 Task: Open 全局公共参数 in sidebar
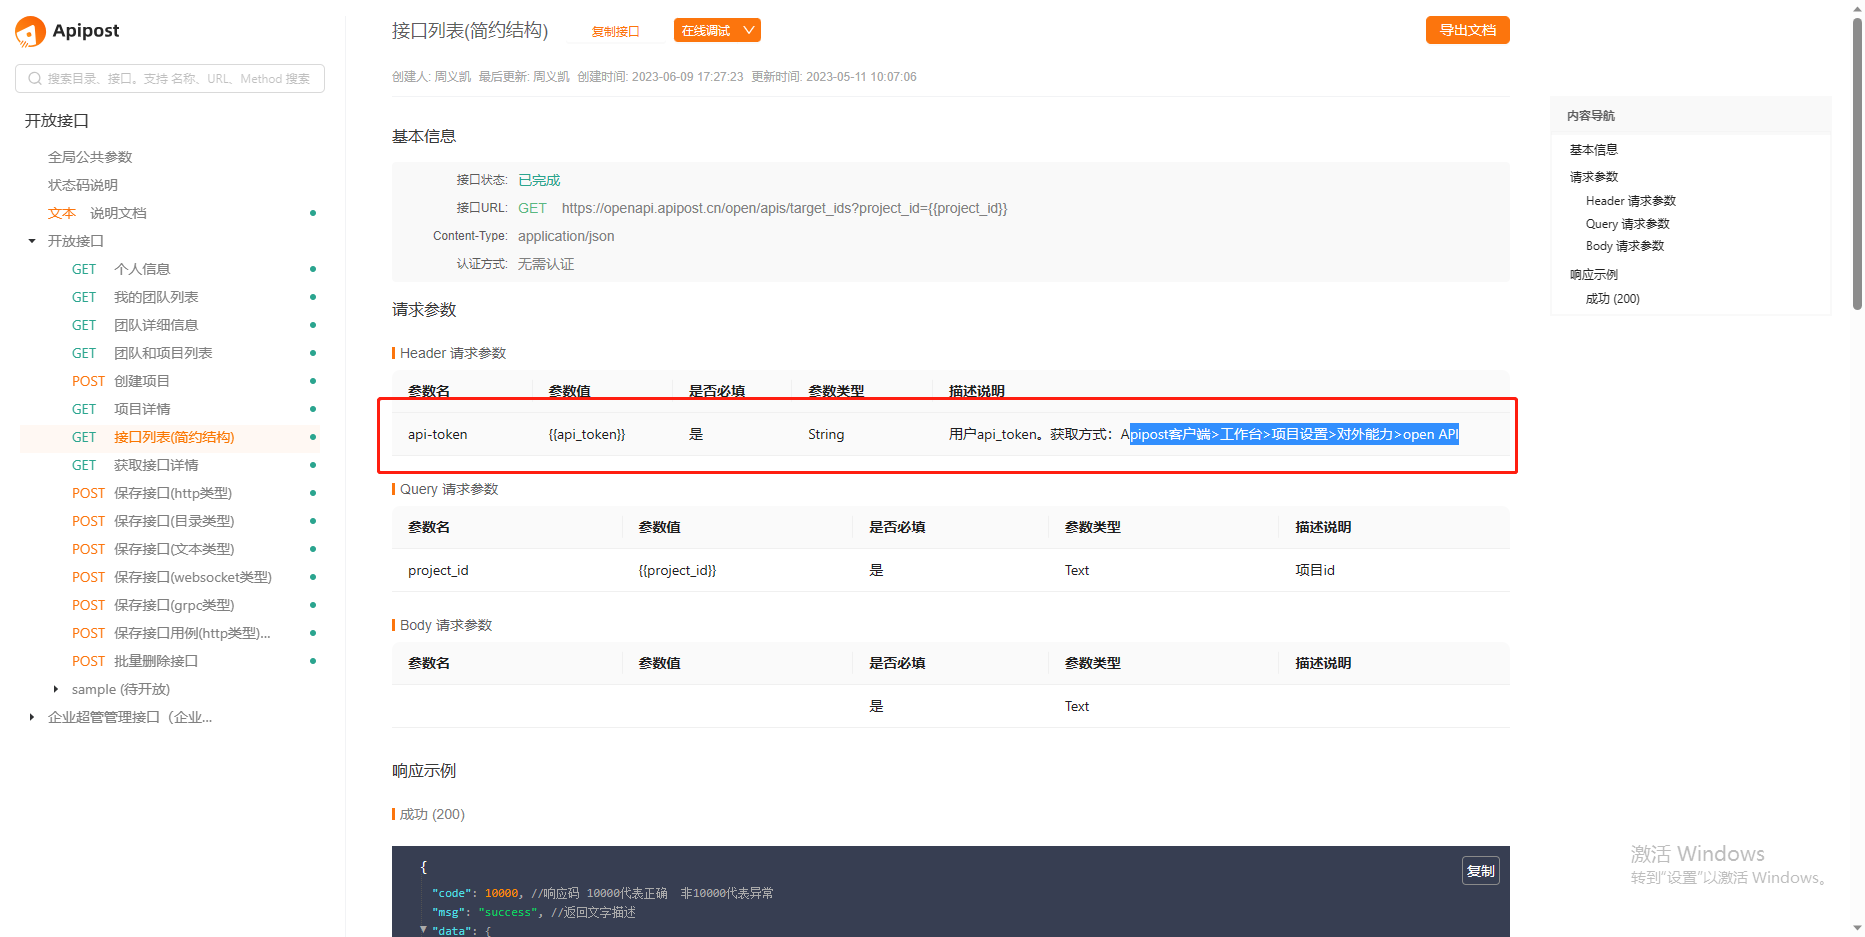90,157
